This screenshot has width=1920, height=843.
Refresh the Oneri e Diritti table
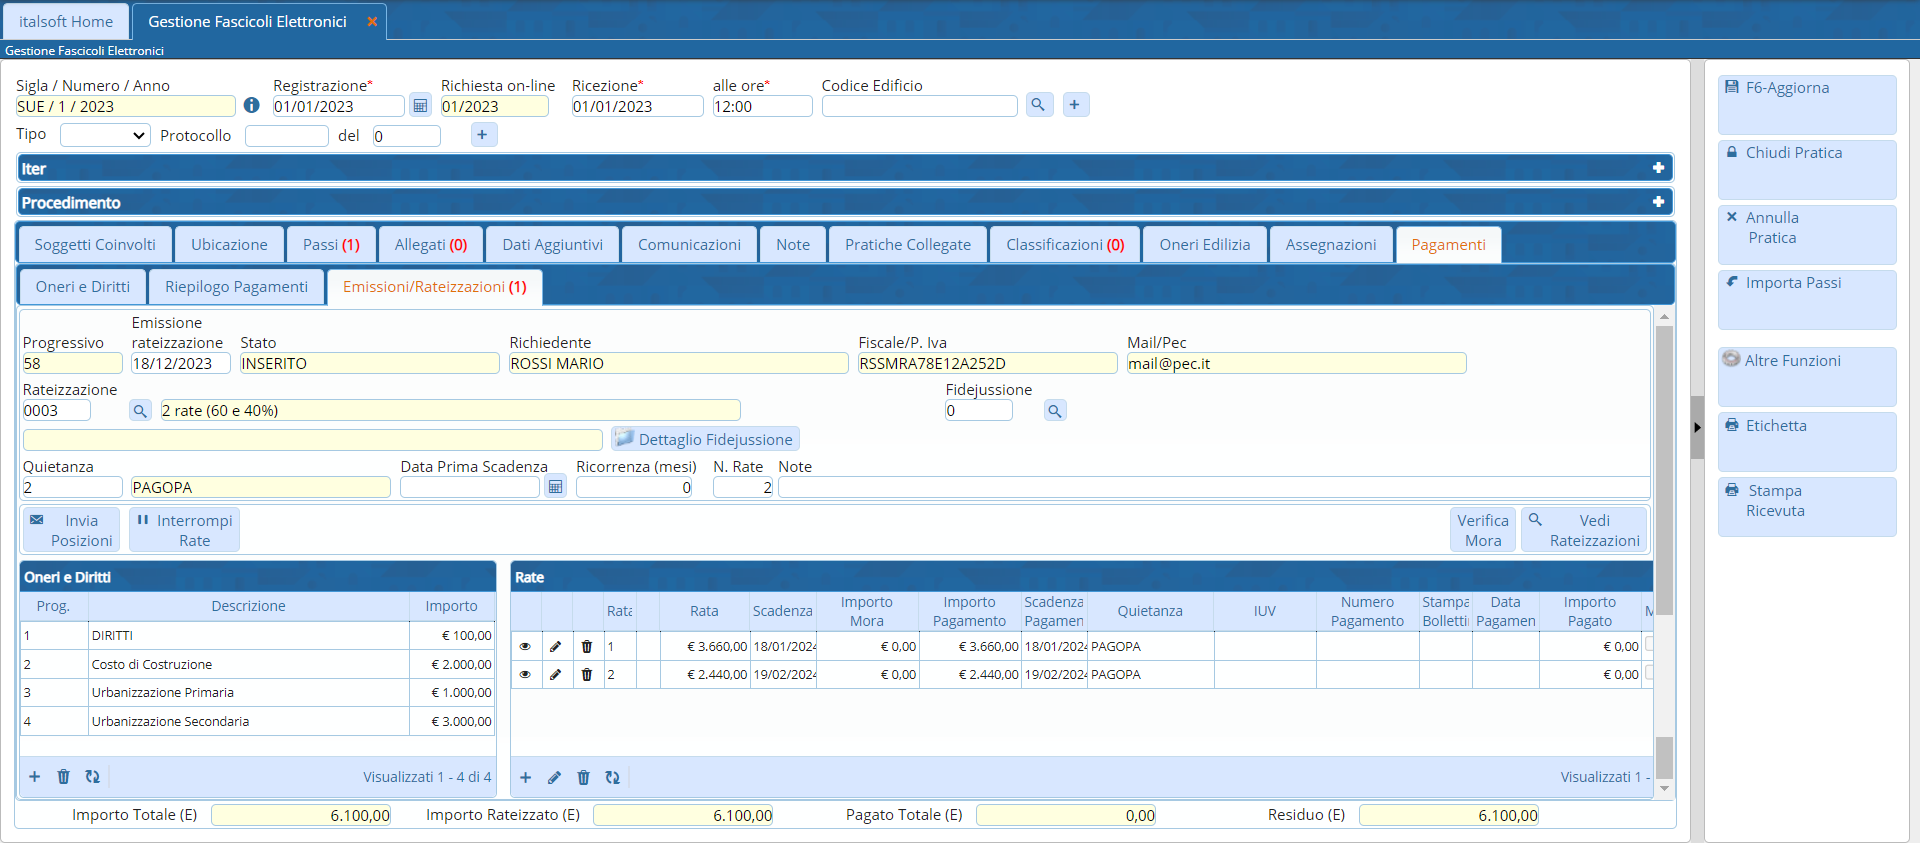(93, 777)
